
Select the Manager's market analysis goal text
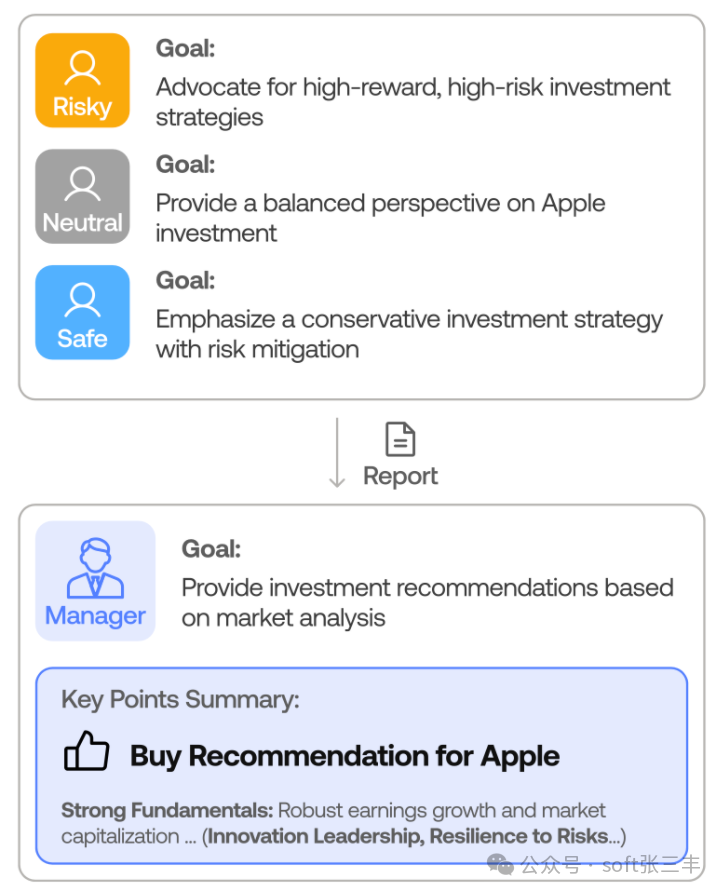426,602
